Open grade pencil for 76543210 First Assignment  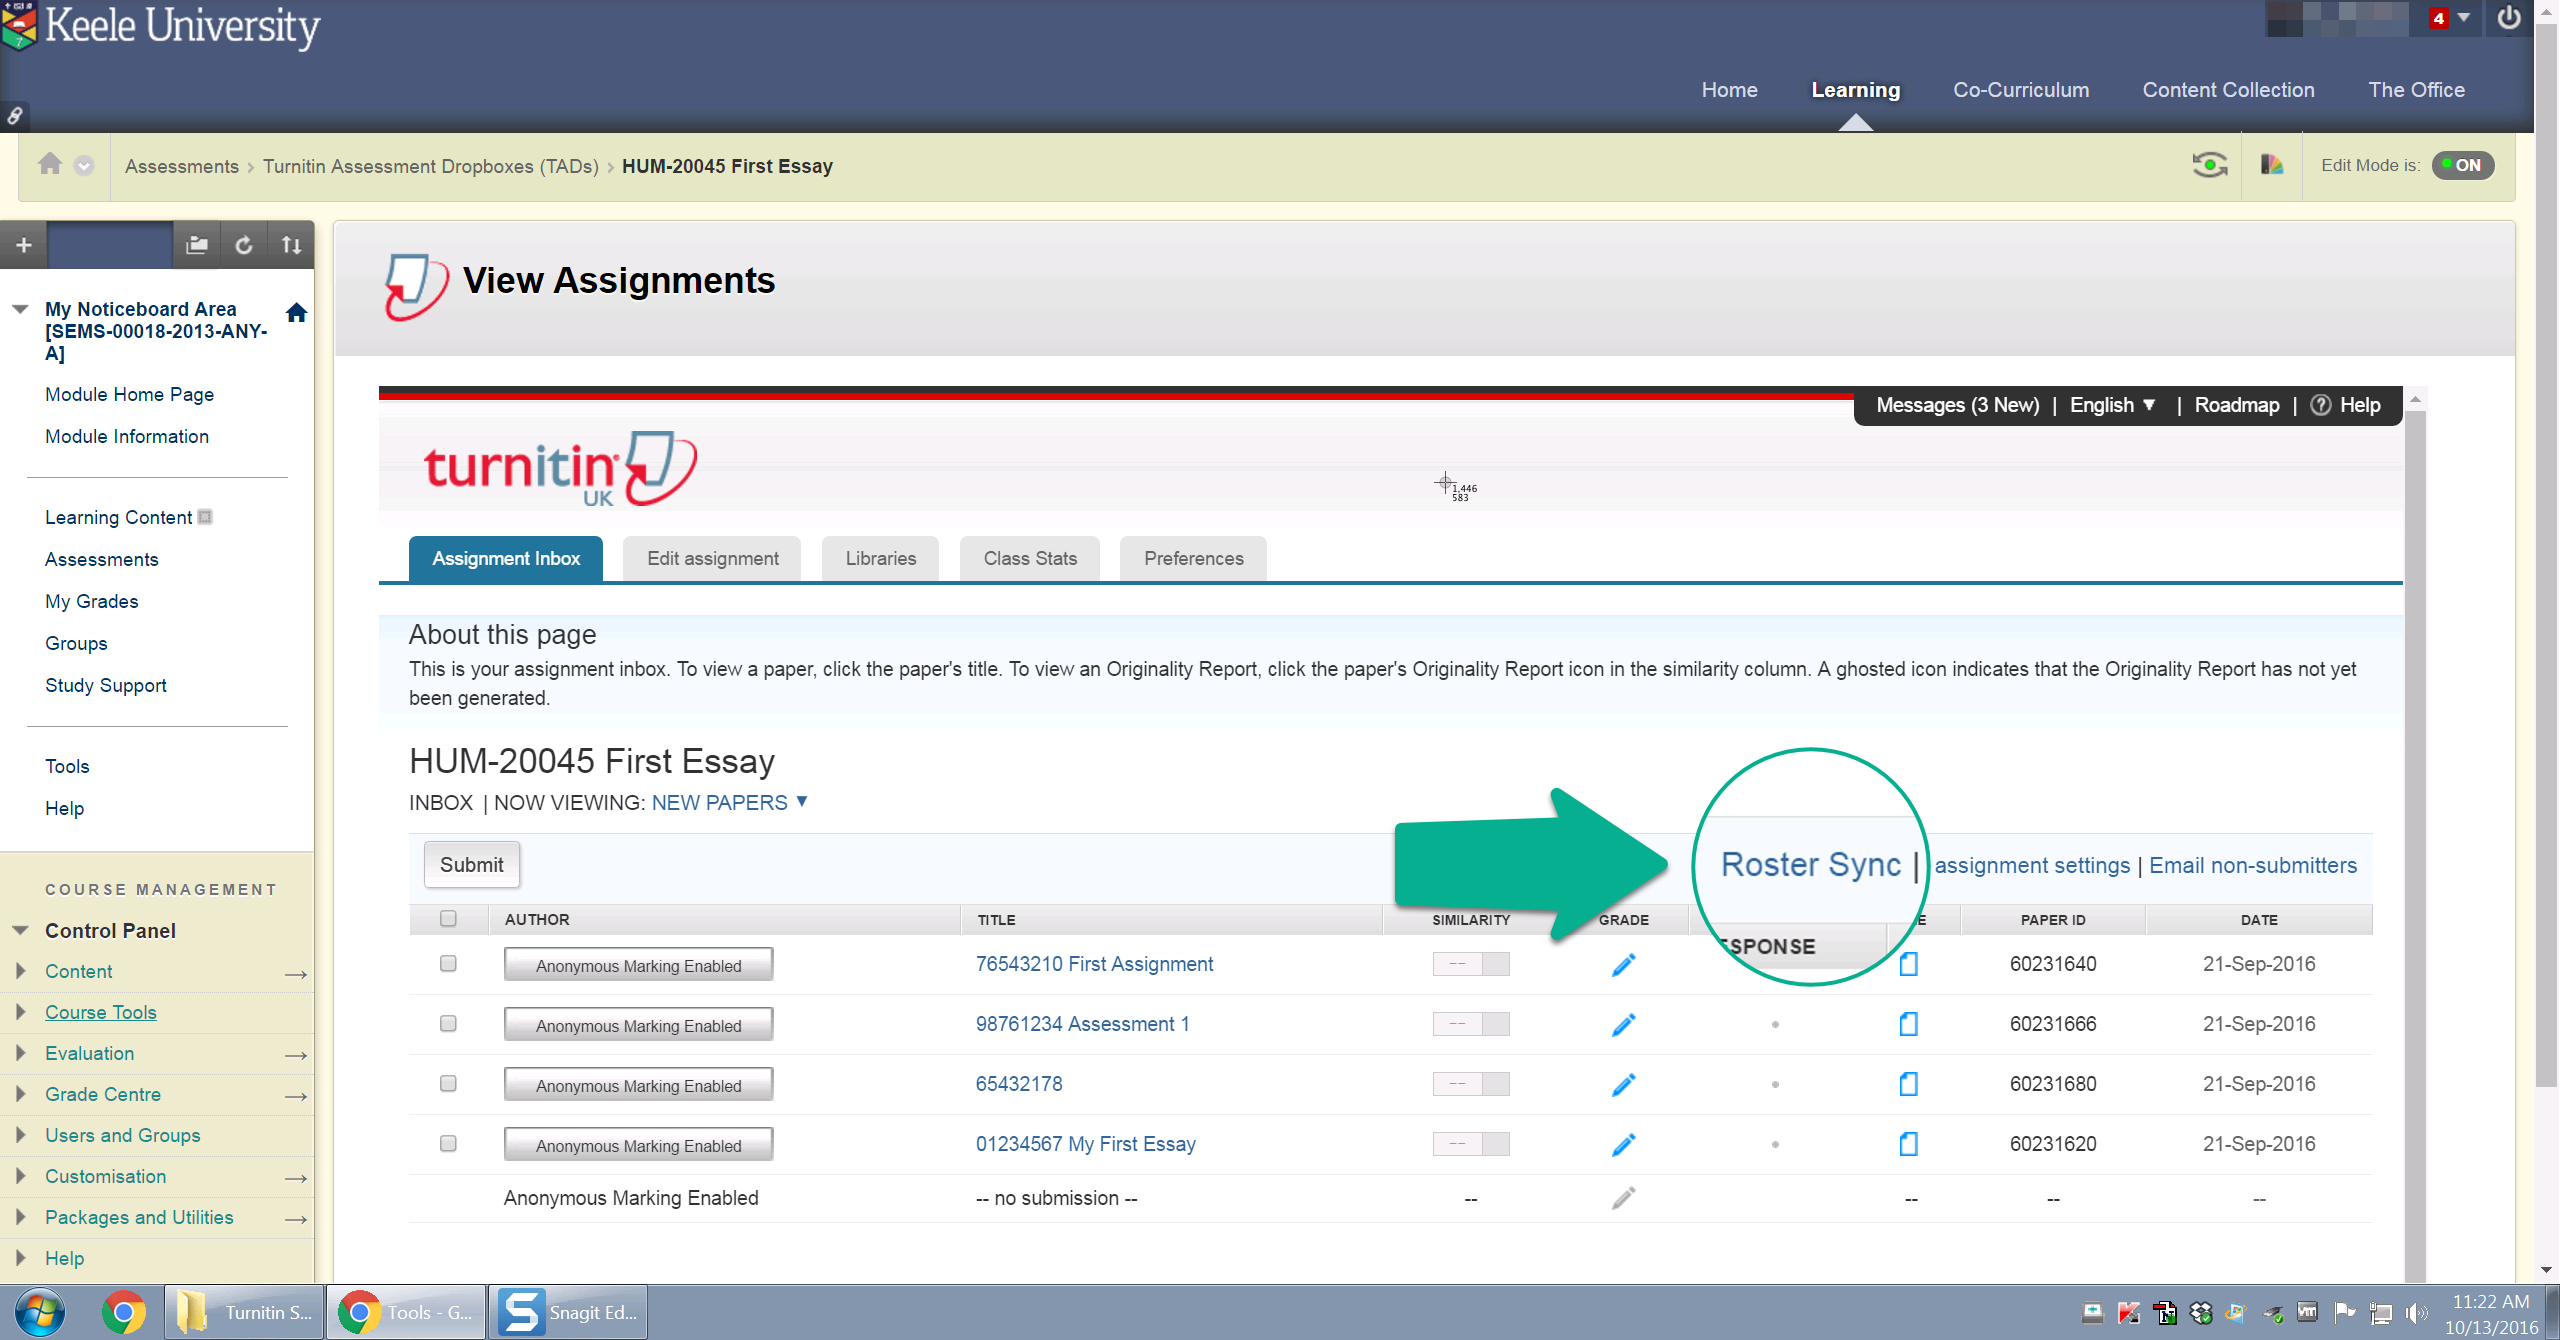point(1623,965)
